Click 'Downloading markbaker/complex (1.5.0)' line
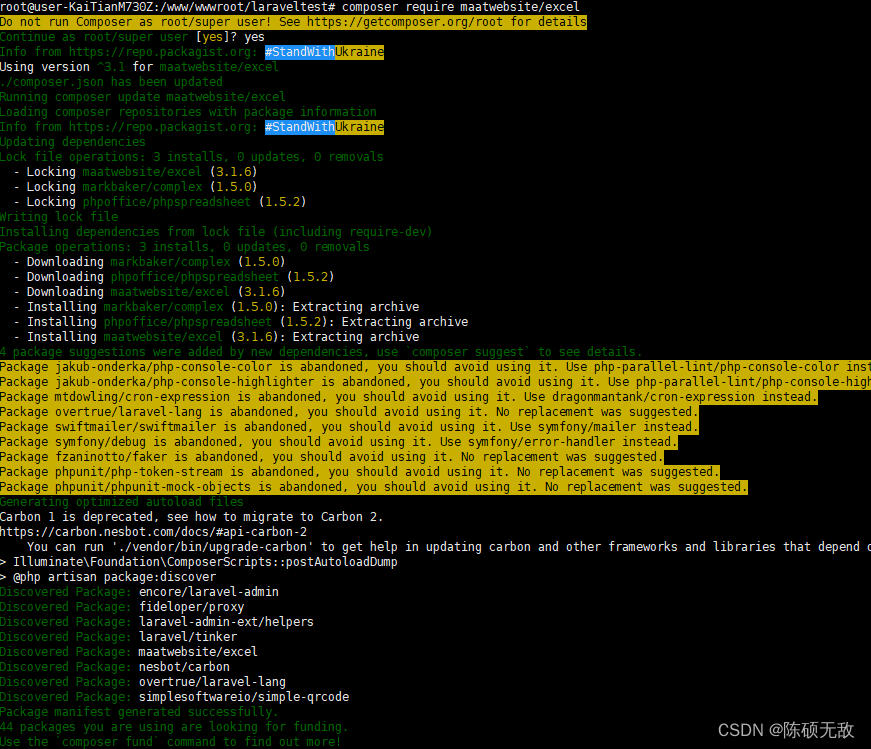The image size is (871, 749). pos(149,262)
